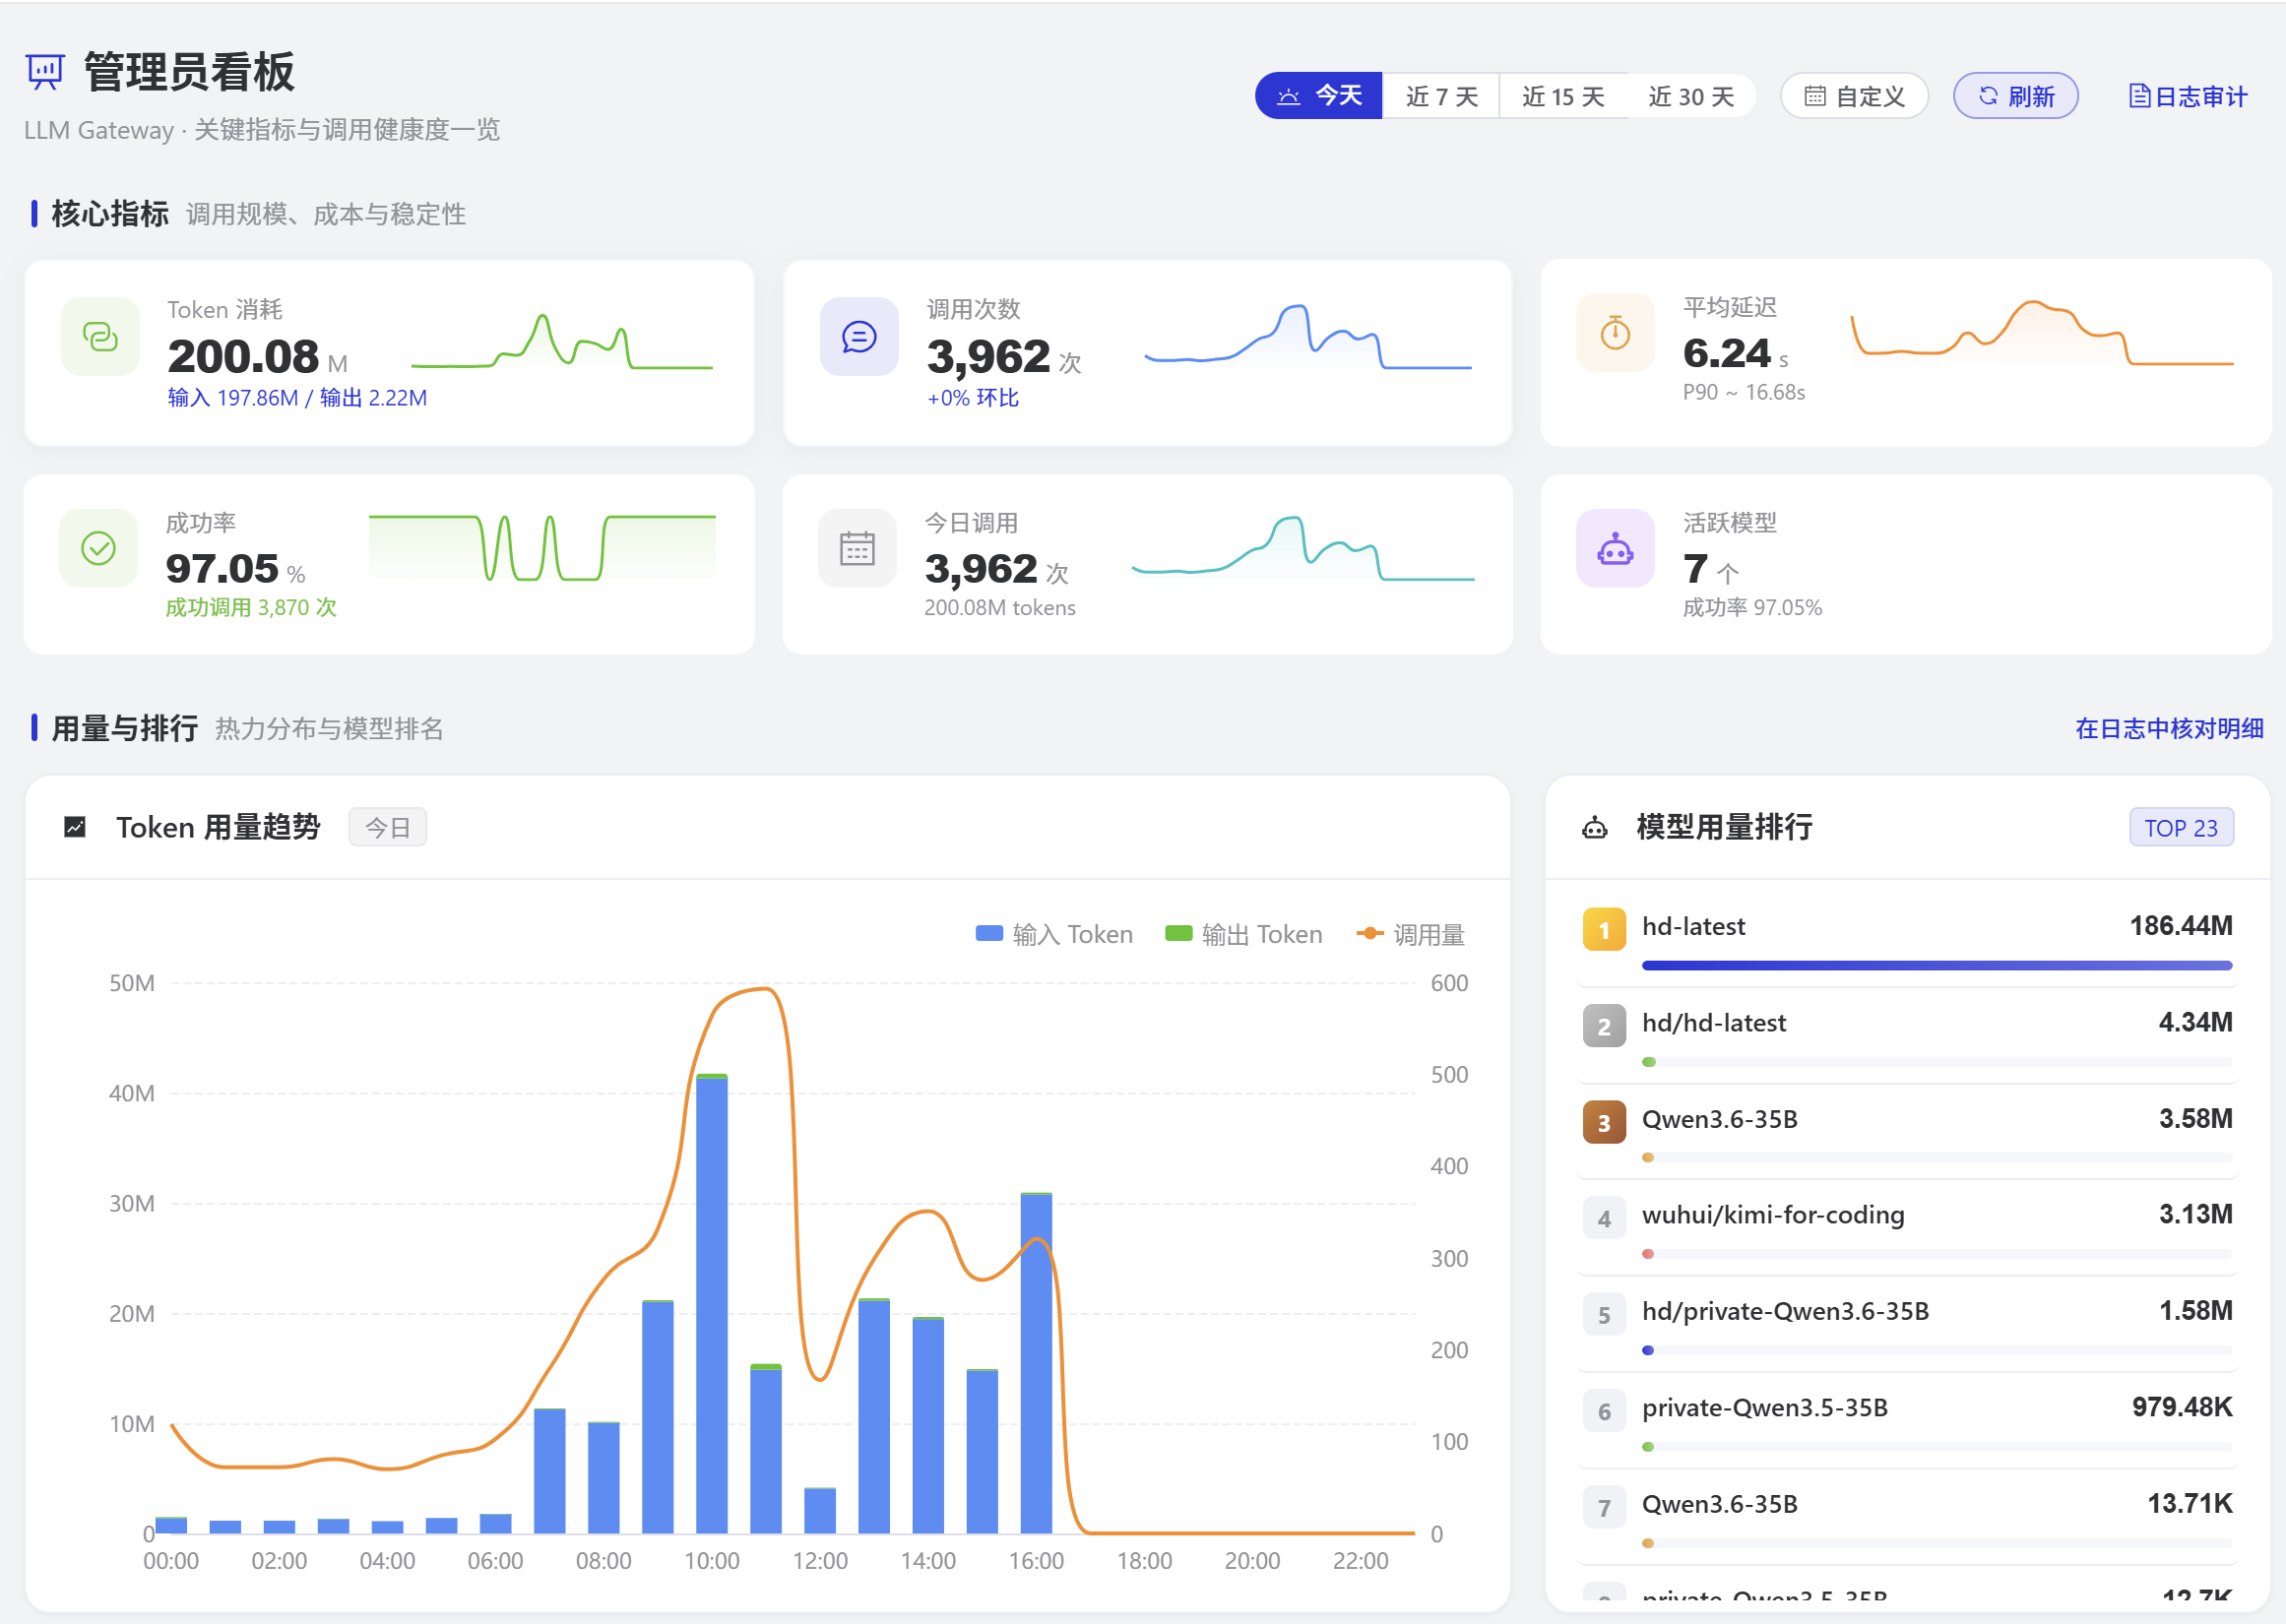Open the 日志审计 link
The width and height of the screenshot is (2286, 1624).
(x=2188, y=96)
